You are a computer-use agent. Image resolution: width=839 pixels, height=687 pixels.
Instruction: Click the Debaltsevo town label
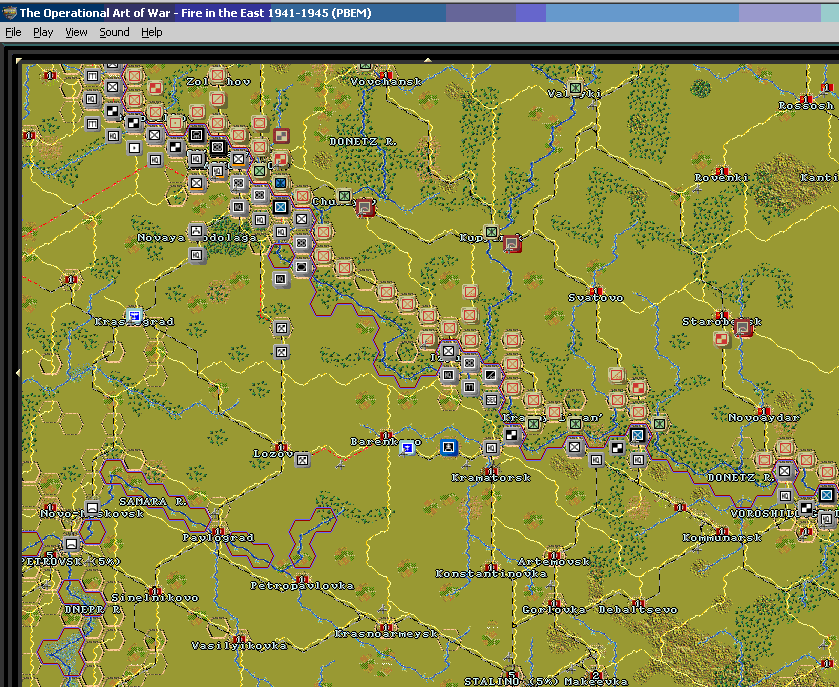click(x=638, y=609)
